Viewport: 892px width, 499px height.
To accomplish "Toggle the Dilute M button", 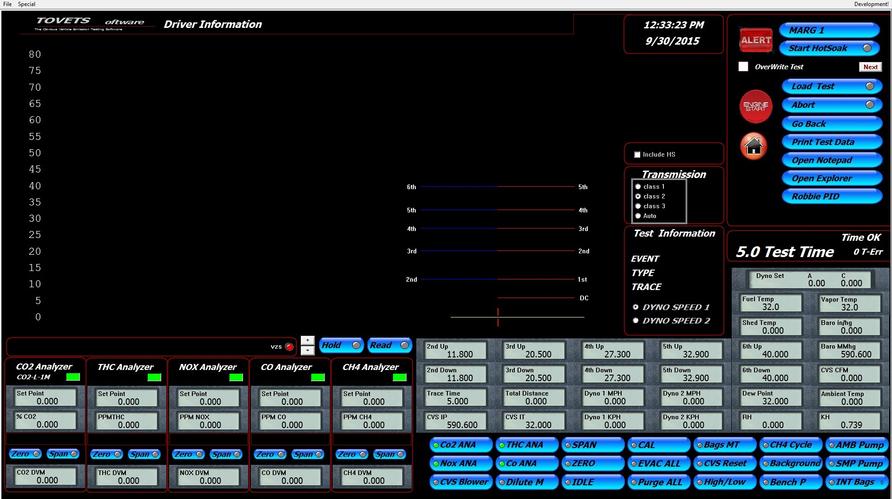I will click(x=527, y=482).
